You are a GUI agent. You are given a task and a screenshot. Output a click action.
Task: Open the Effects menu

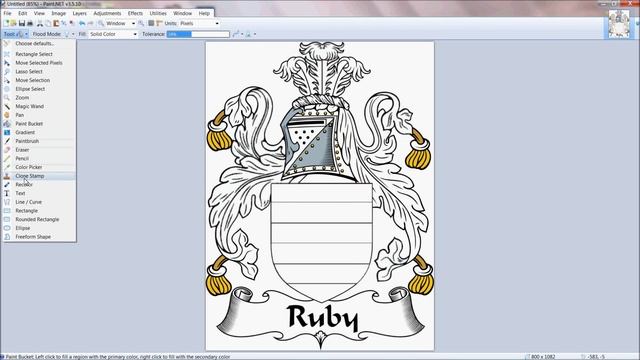click(135, 13)
